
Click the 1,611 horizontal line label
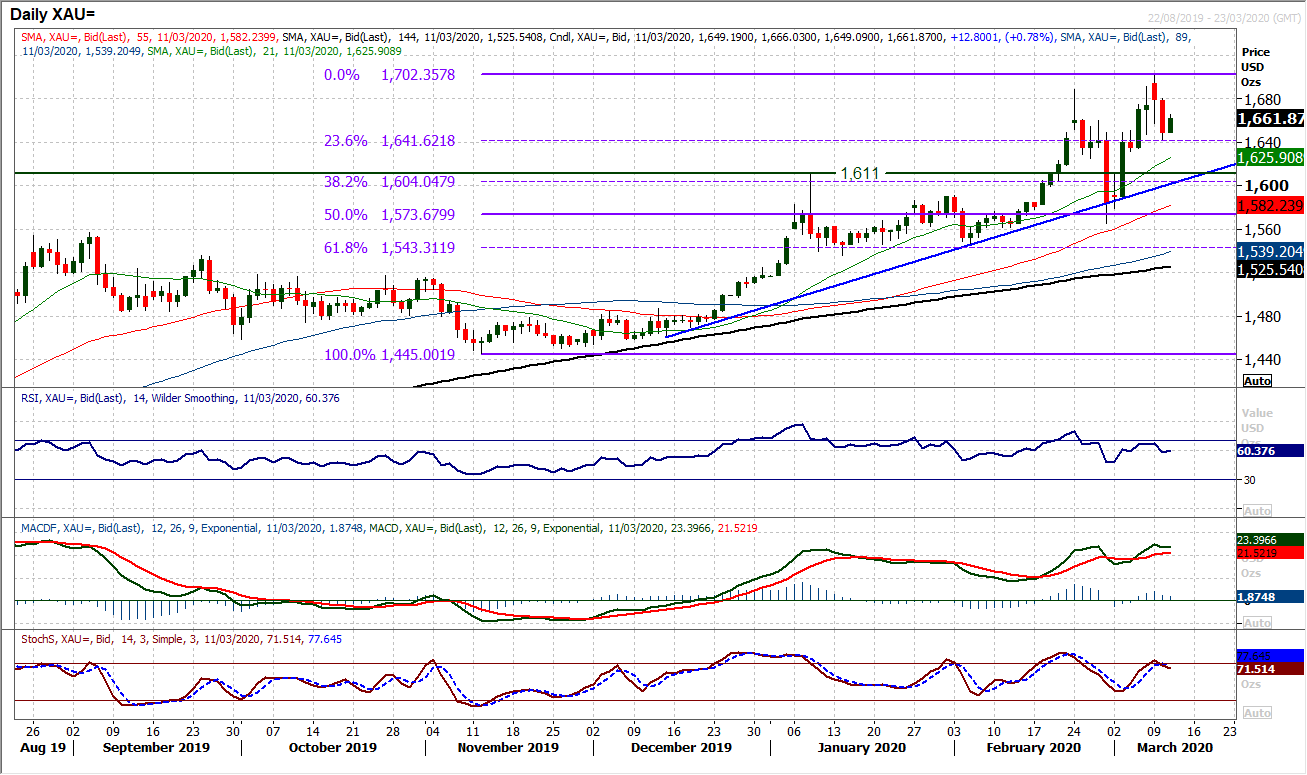pyautogui.click(x=860, y=173)
